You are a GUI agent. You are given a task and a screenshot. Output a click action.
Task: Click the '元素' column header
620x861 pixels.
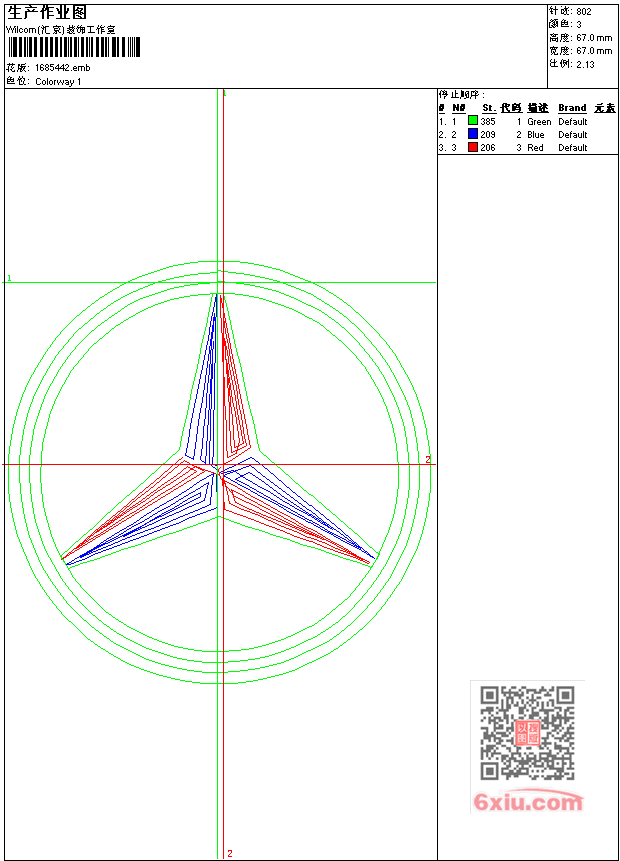click(605, 108)
